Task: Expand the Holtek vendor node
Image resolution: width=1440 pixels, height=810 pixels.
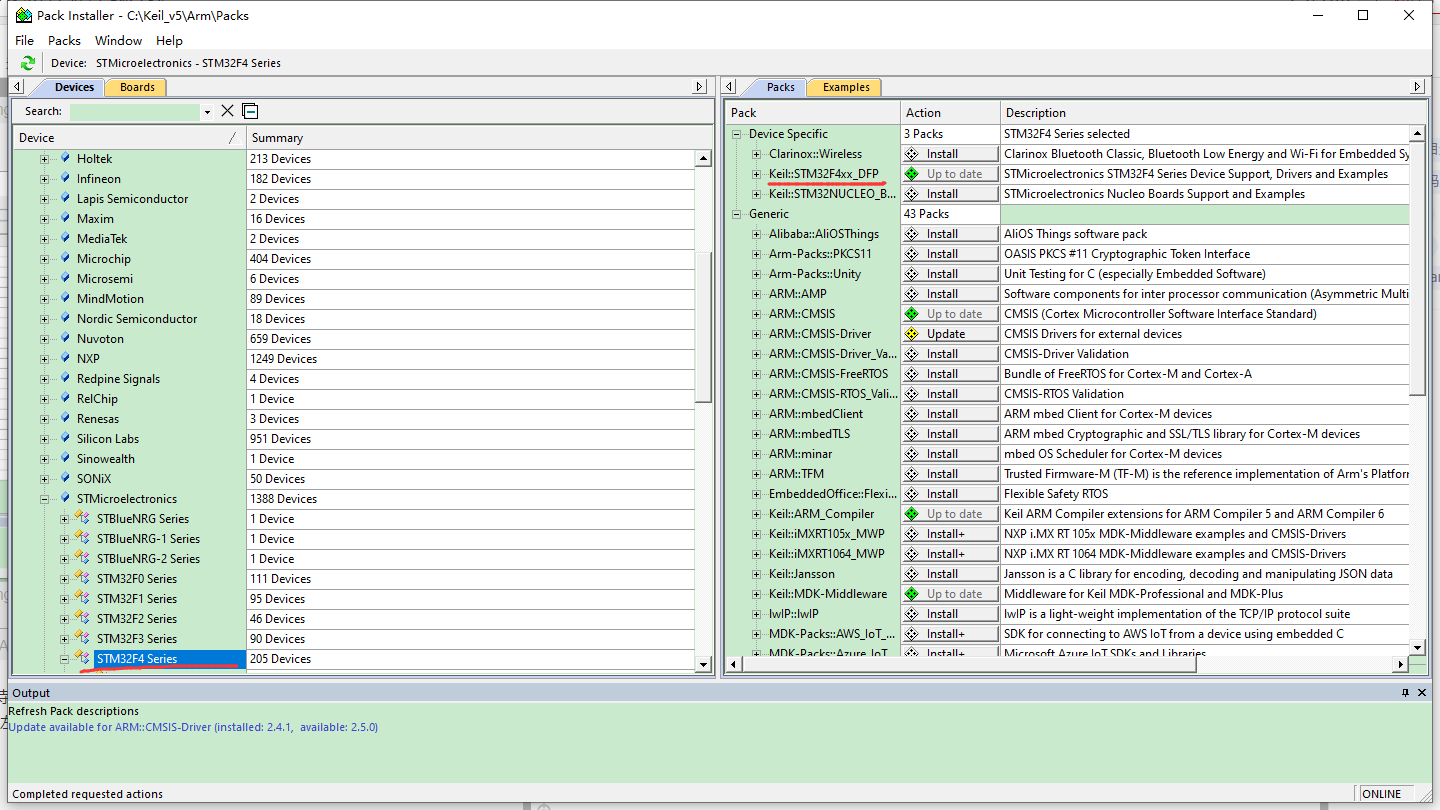Action: coord(44,159)
